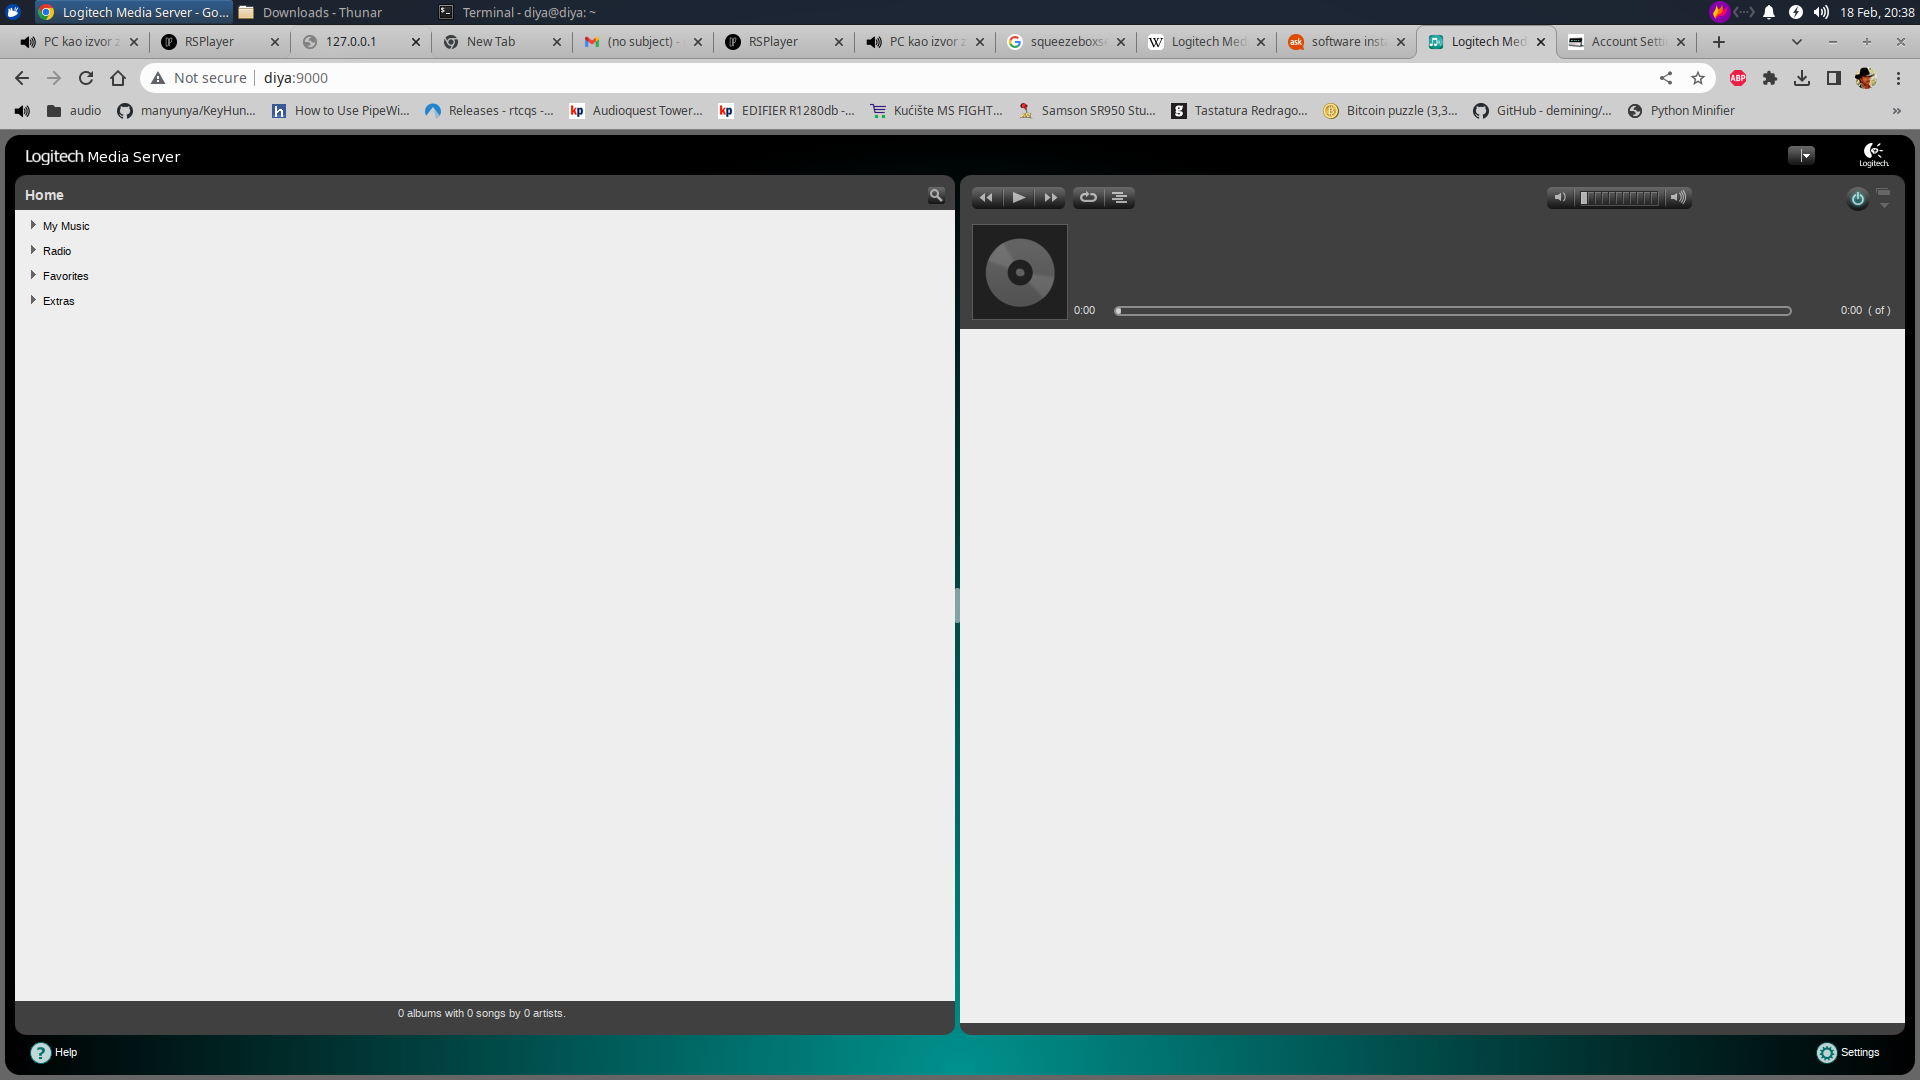Open the browser downloads icon

[x=1802, y=78]
